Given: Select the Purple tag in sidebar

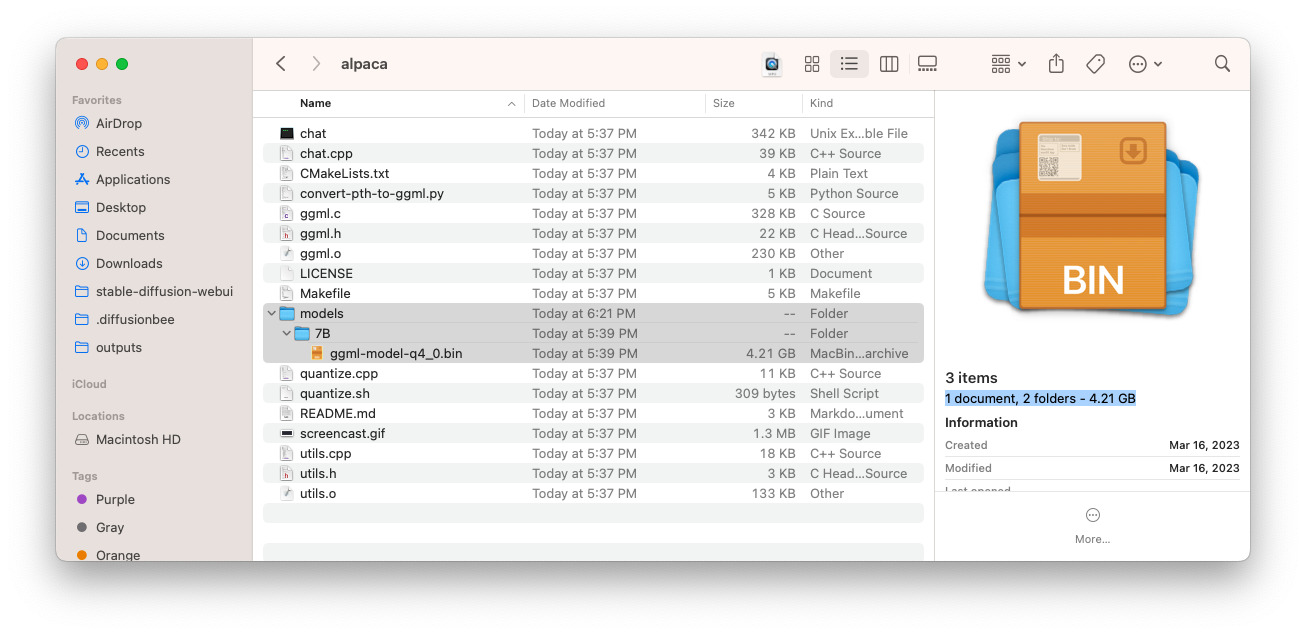Looking at the screenshot, I should [115, 500].
